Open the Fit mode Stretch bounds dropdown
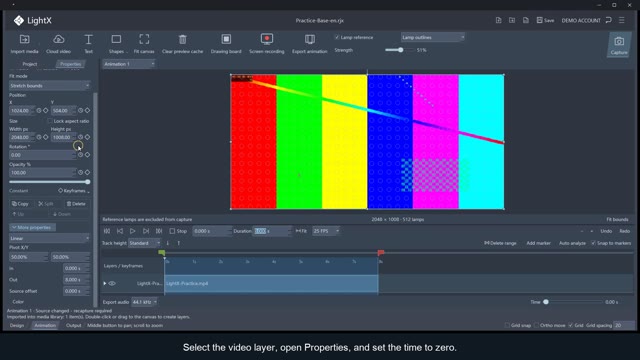 click(49, 86)
